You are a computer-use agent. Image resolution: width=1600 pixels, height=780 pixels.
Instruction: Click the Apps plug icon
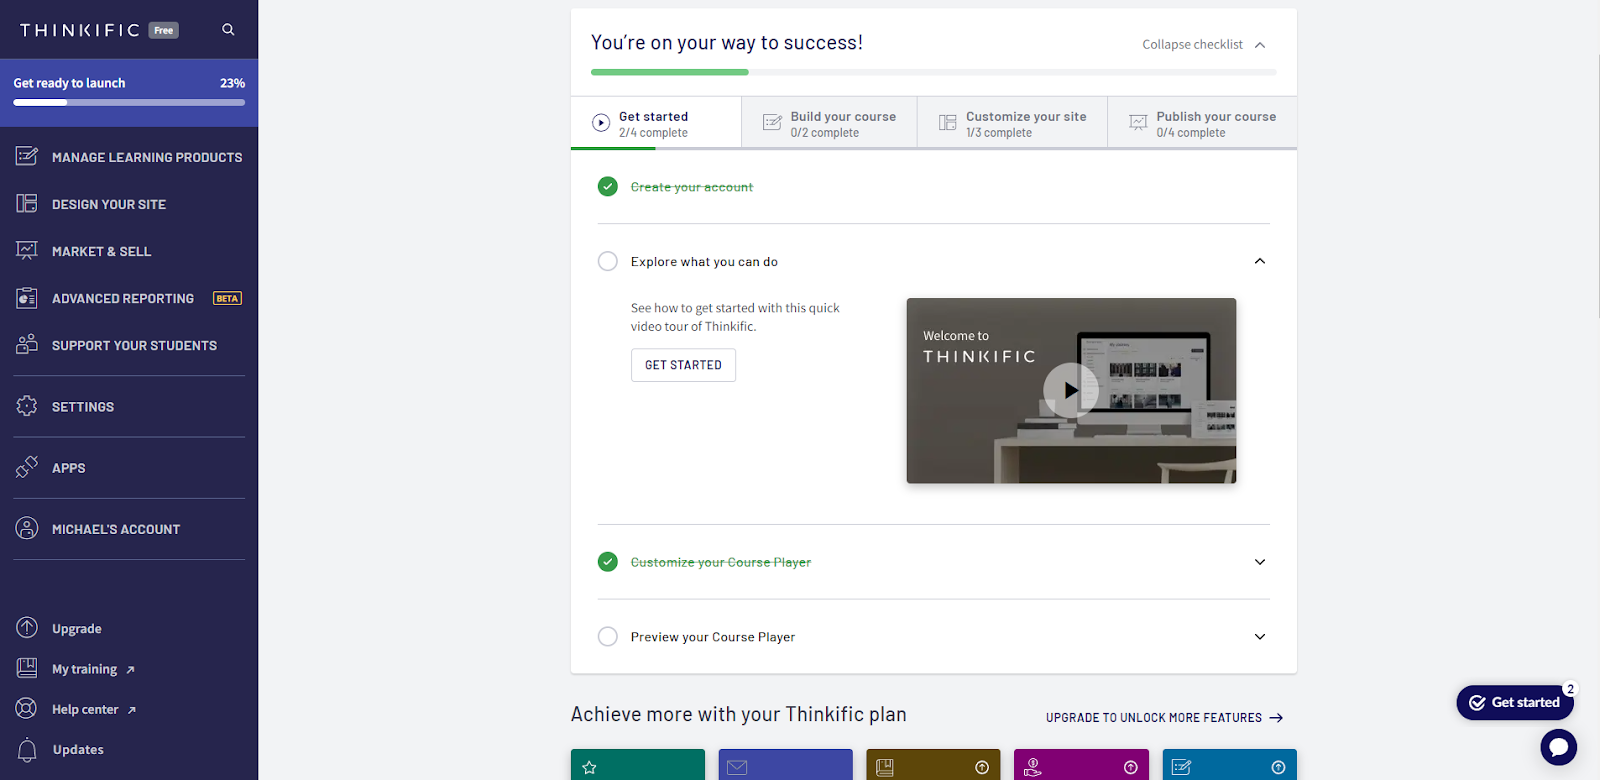27,467
